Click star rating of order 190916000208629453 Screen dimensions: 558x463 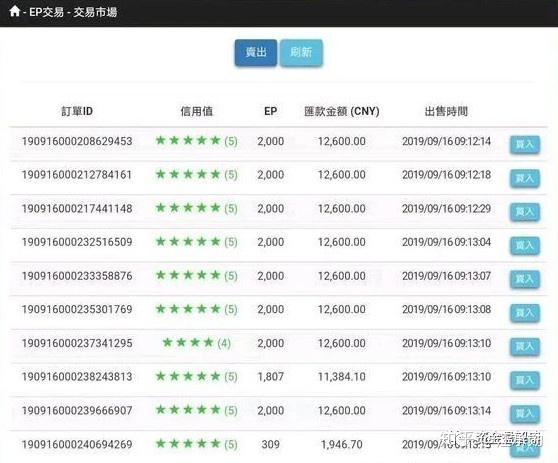196,141
